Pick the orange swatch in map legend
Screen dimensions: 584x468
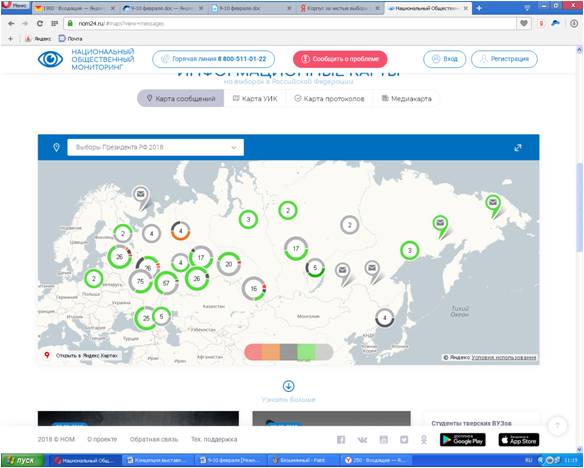271,352
